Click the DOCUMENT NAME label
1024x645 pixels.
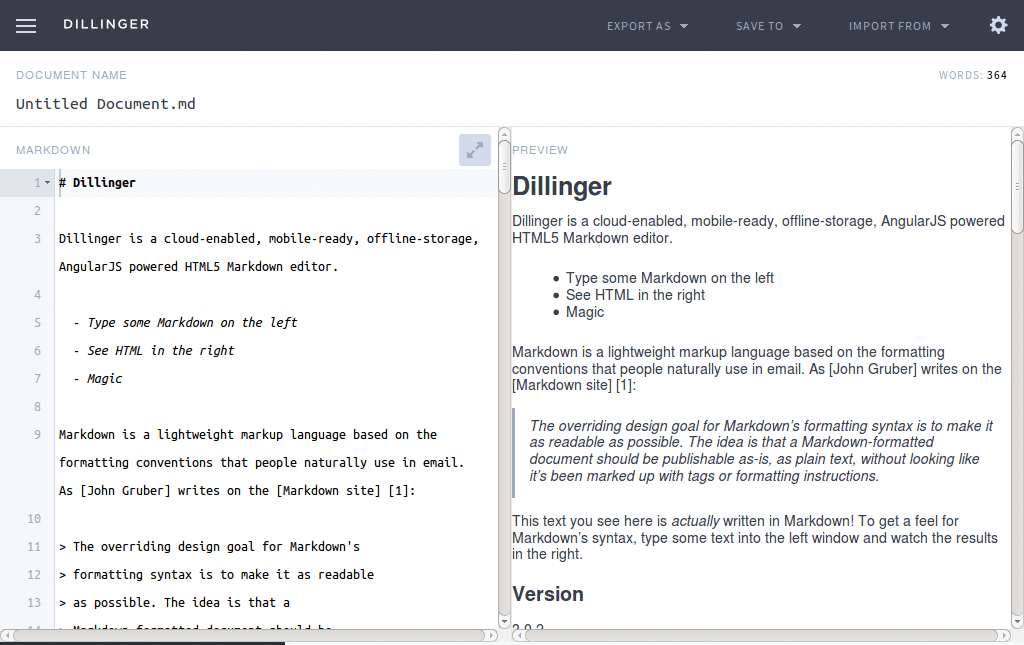[71, 75]
